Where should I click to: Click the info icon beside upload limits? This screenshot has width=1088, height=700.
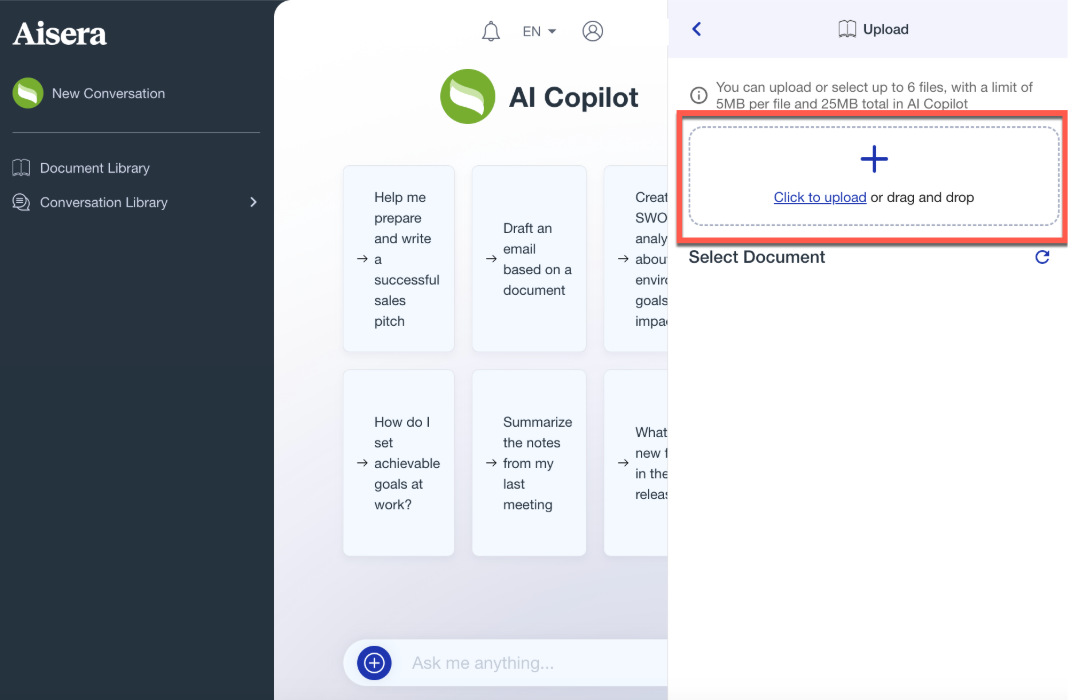pyautogui.click(x=699, y=96)
